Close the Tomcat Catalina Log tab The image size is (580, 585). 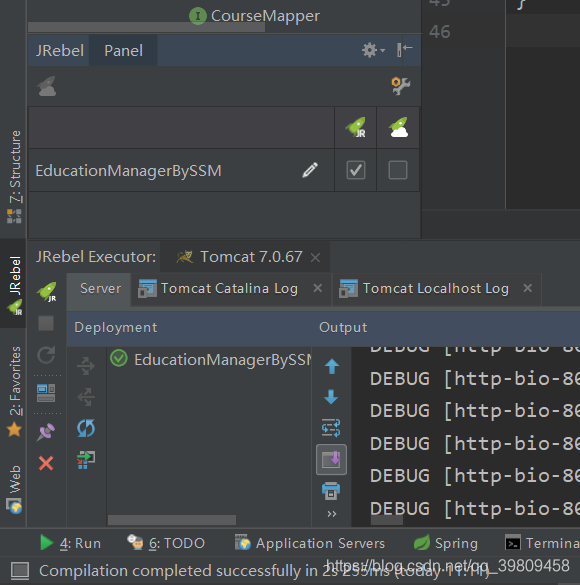pos(318,288)
